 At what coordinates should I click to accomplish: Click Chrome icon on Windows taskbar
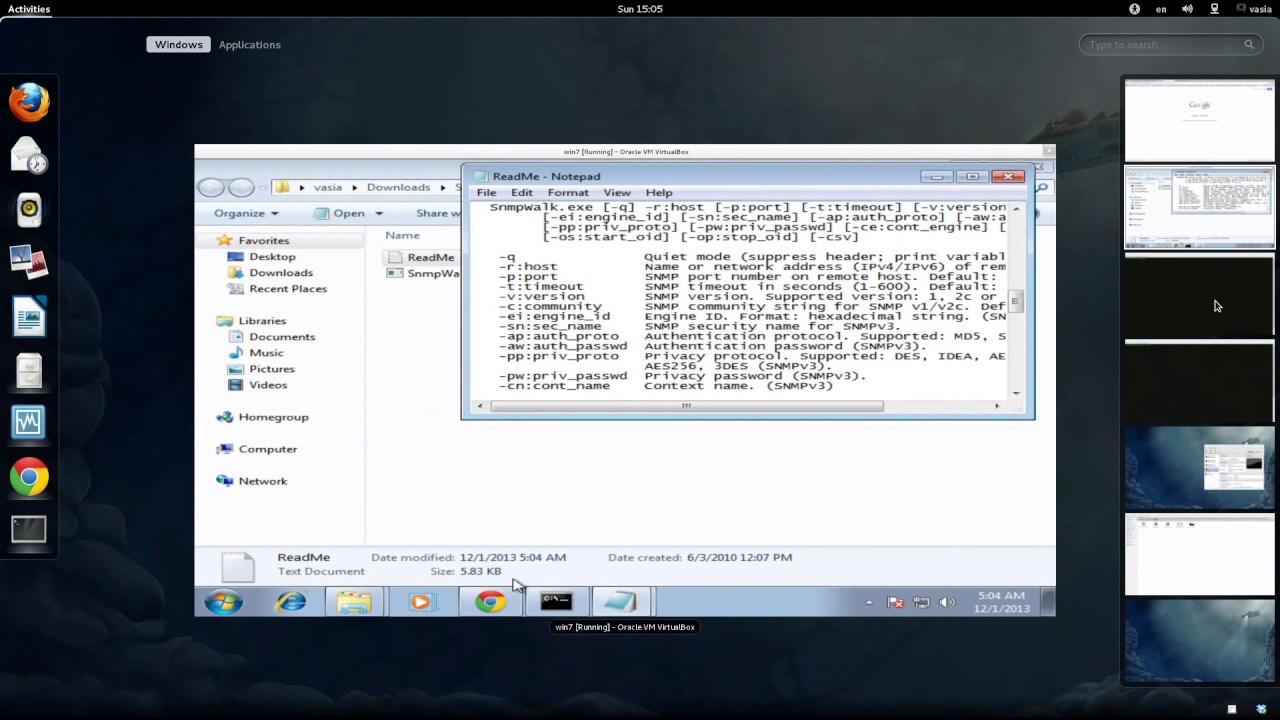point(490,602)
